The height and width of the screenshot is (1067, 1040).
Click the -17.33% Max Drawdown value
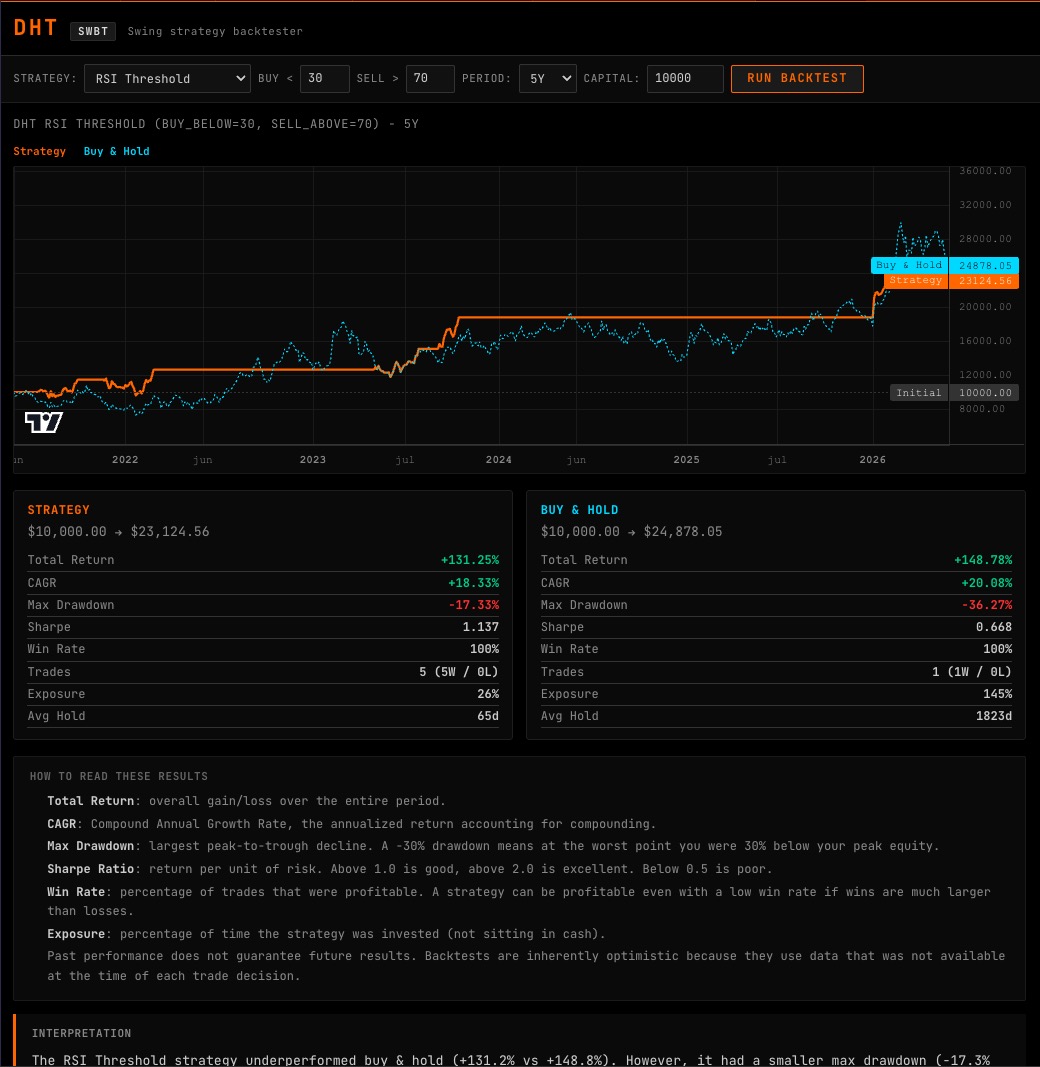(474, 605)
